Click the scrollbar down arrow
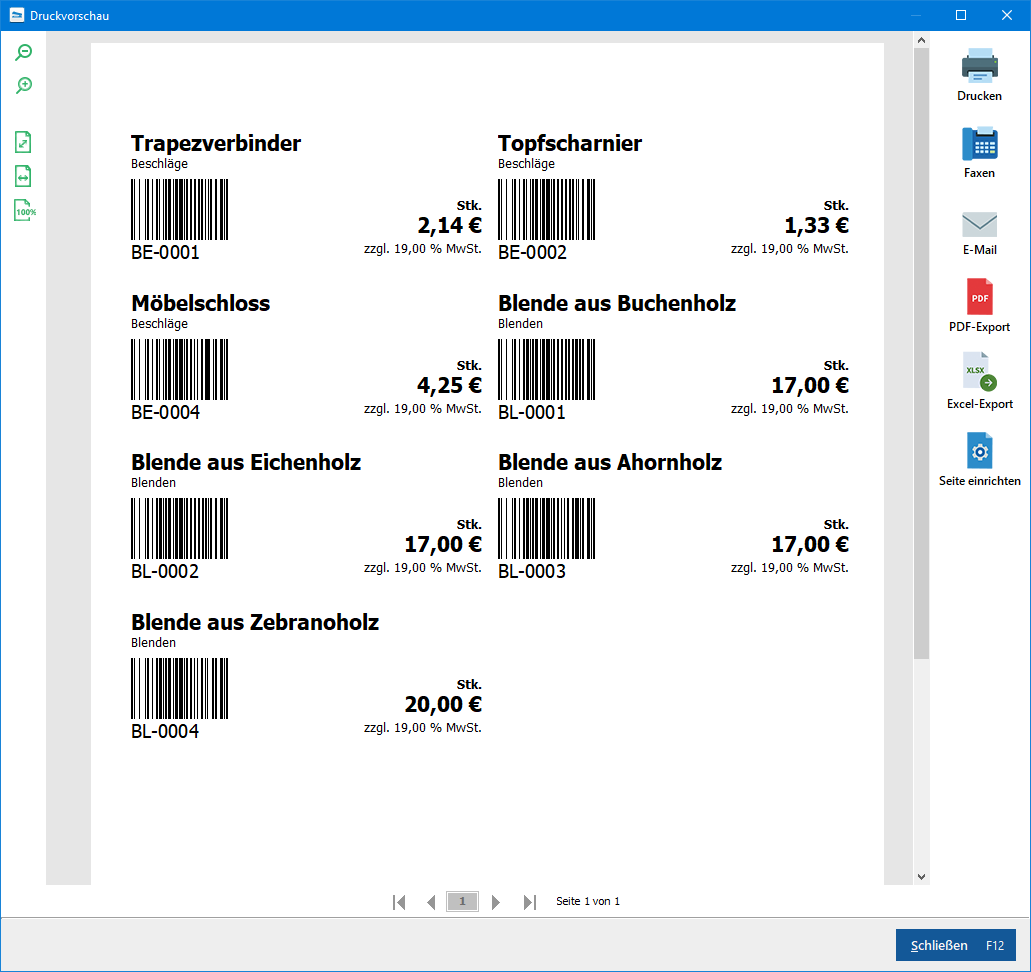This screenshot has height=972, width=1031. click(x=921, y=877)
